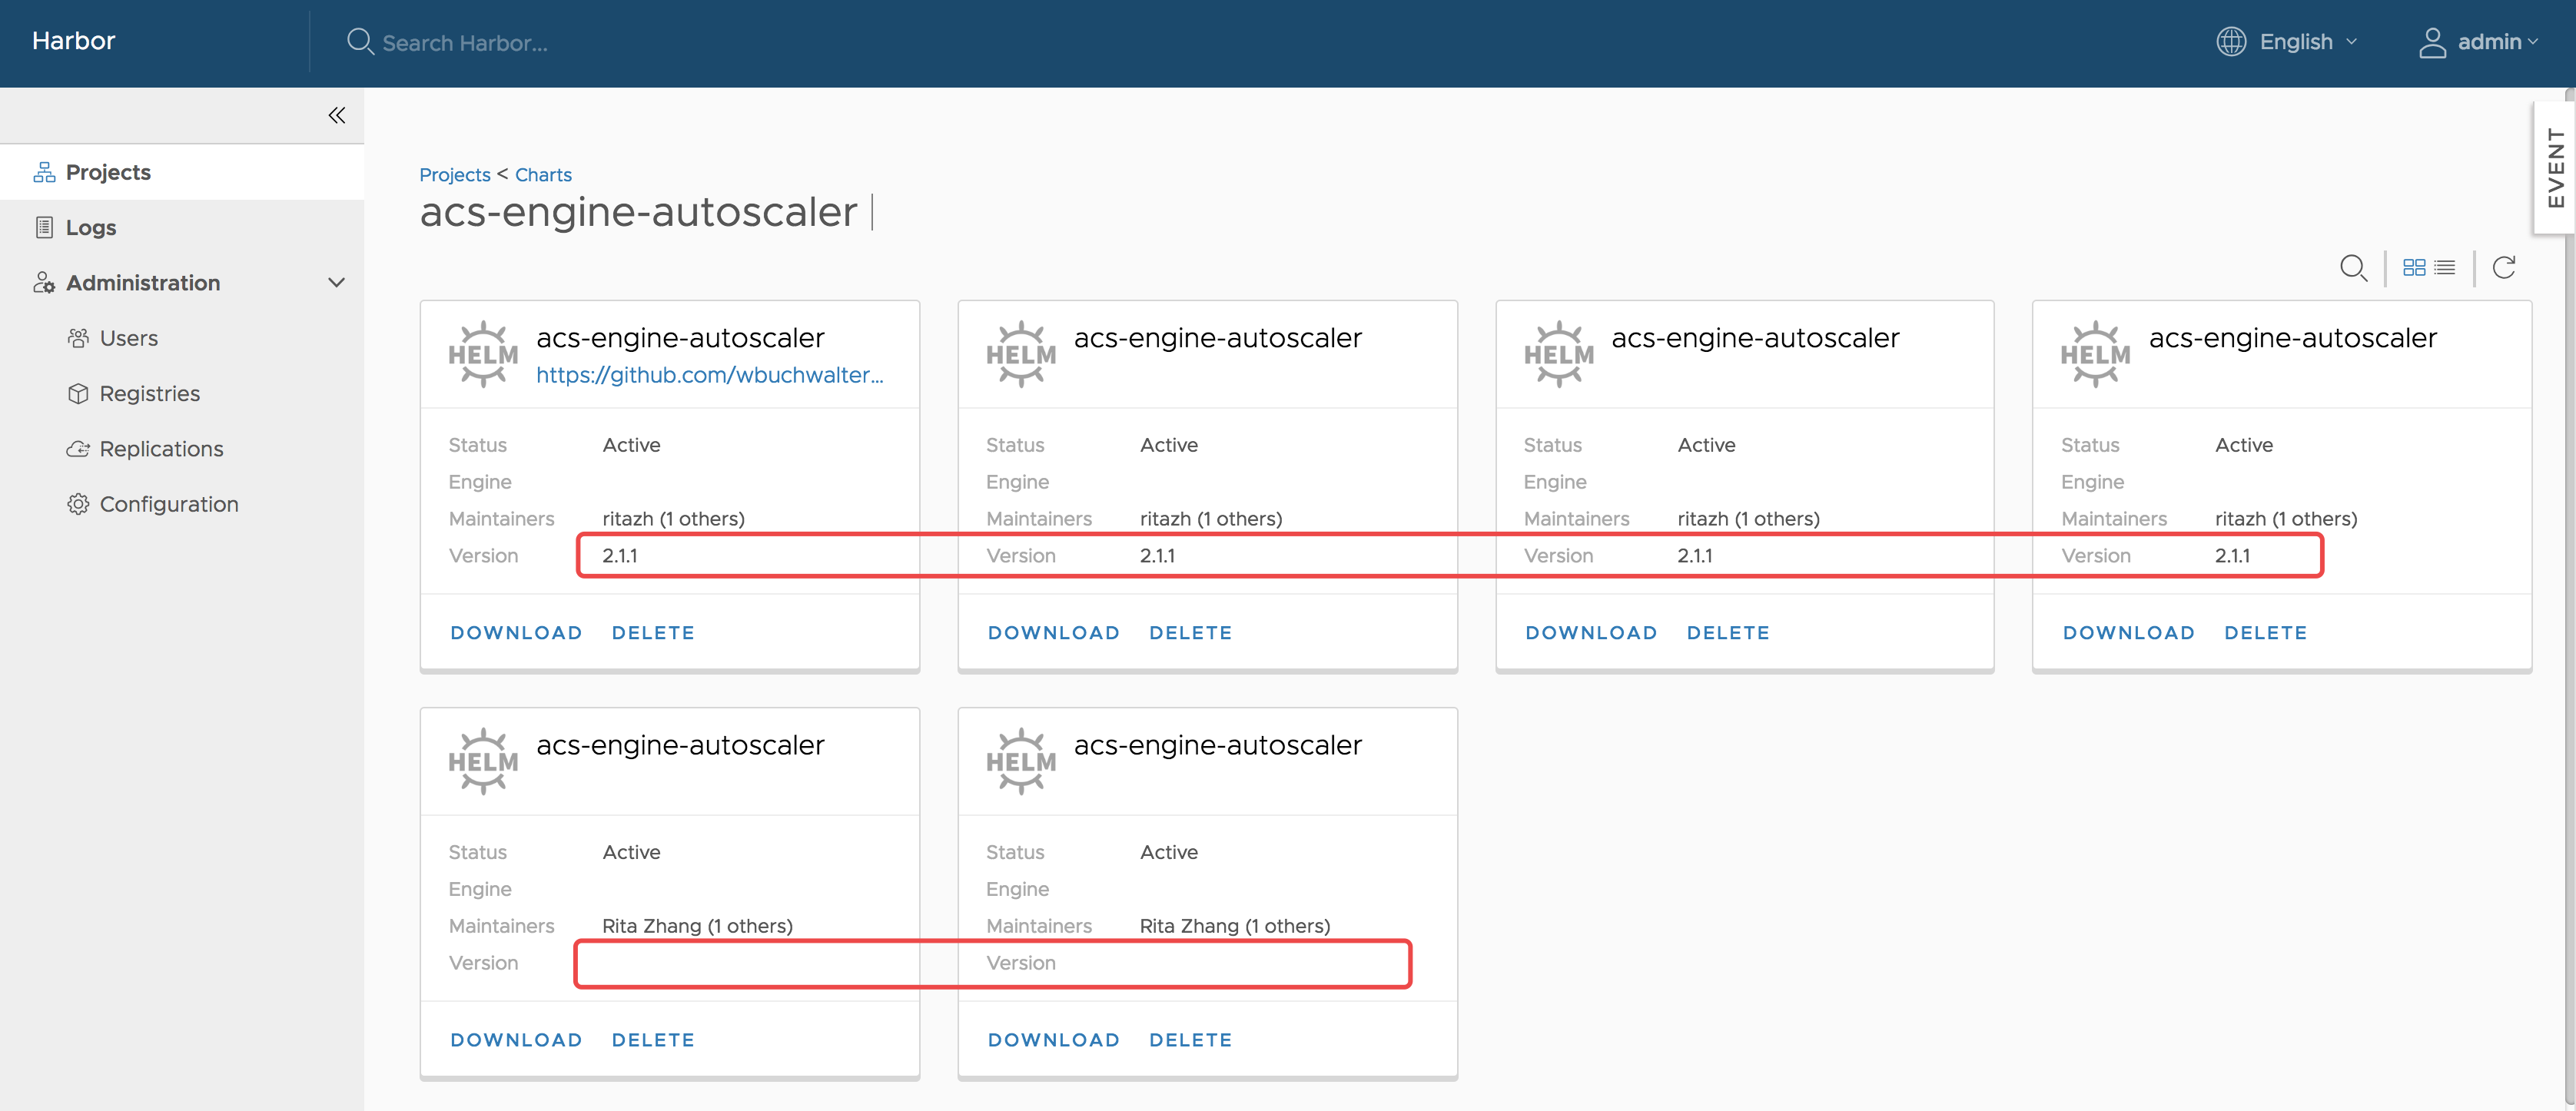
Task: Open the EVENT side panel tab
Action: pos(2555,167)
